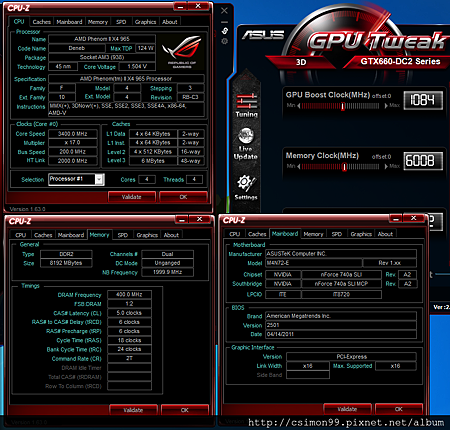Go to About tab in the CPU-Z Mainboard window
Screen dimensions: 450x430
click(385, 234)
